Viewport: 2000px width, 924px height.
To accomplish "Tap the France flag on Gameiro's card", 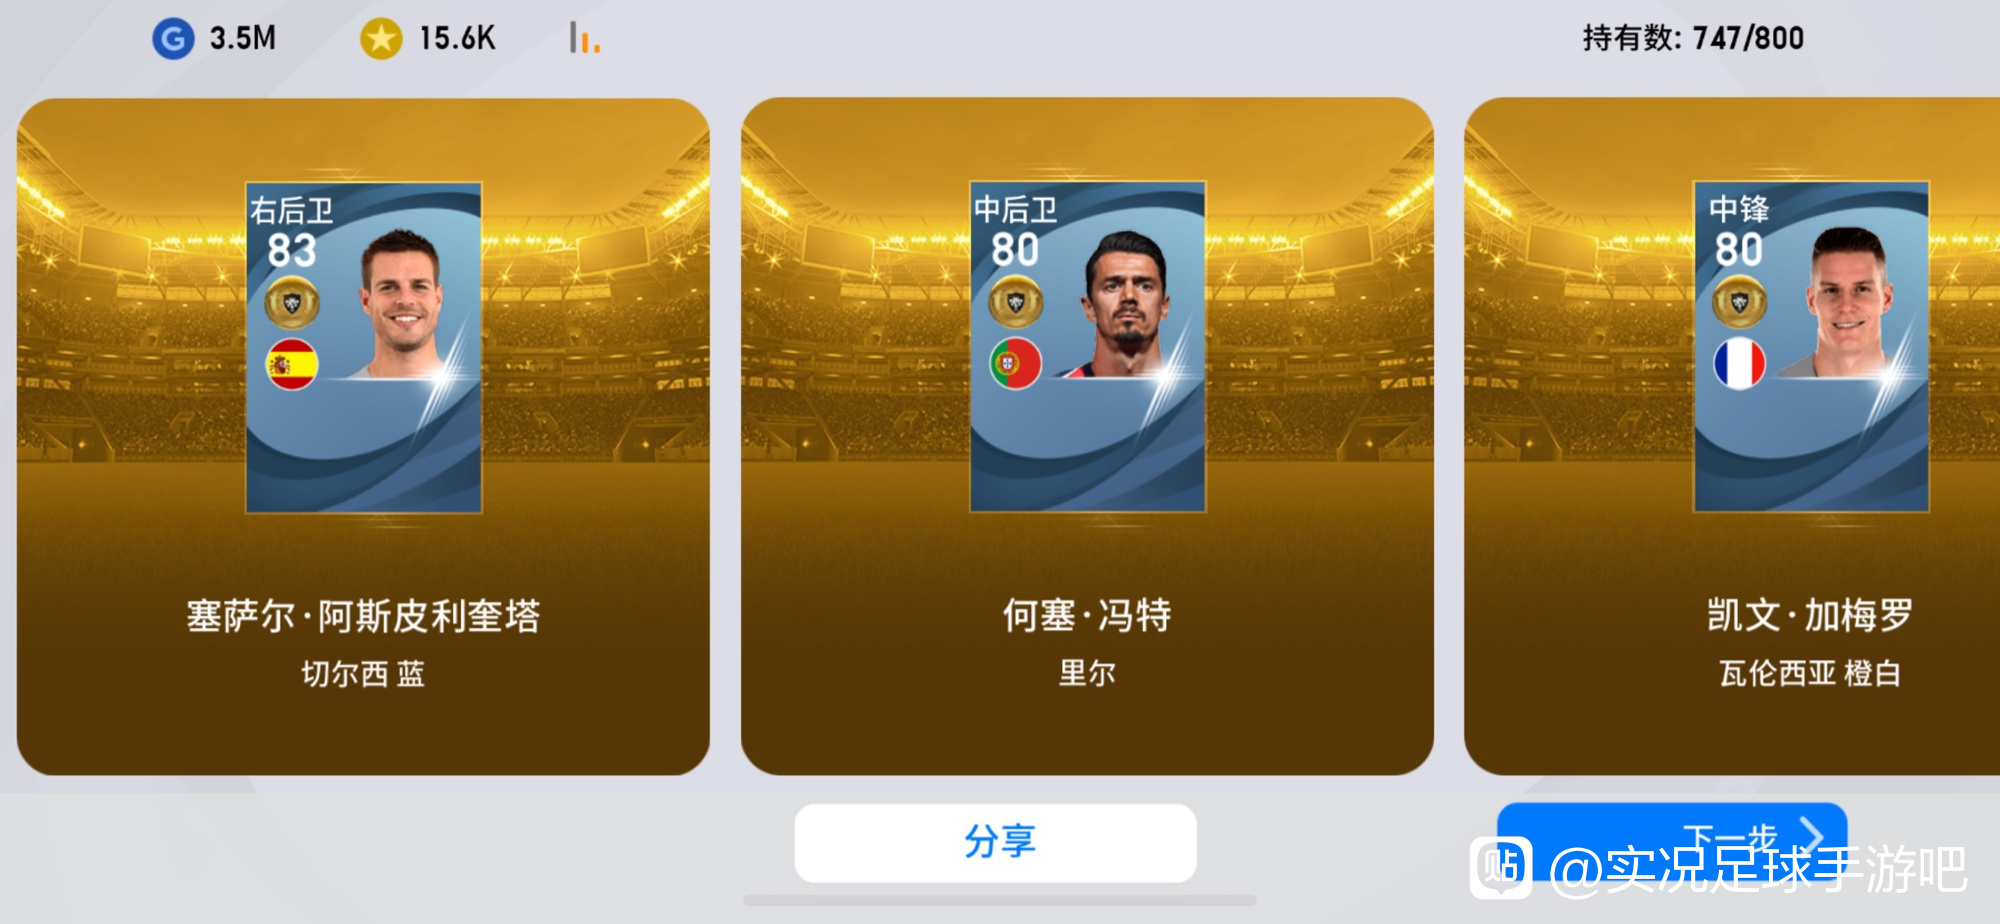I will point(1739,364).
